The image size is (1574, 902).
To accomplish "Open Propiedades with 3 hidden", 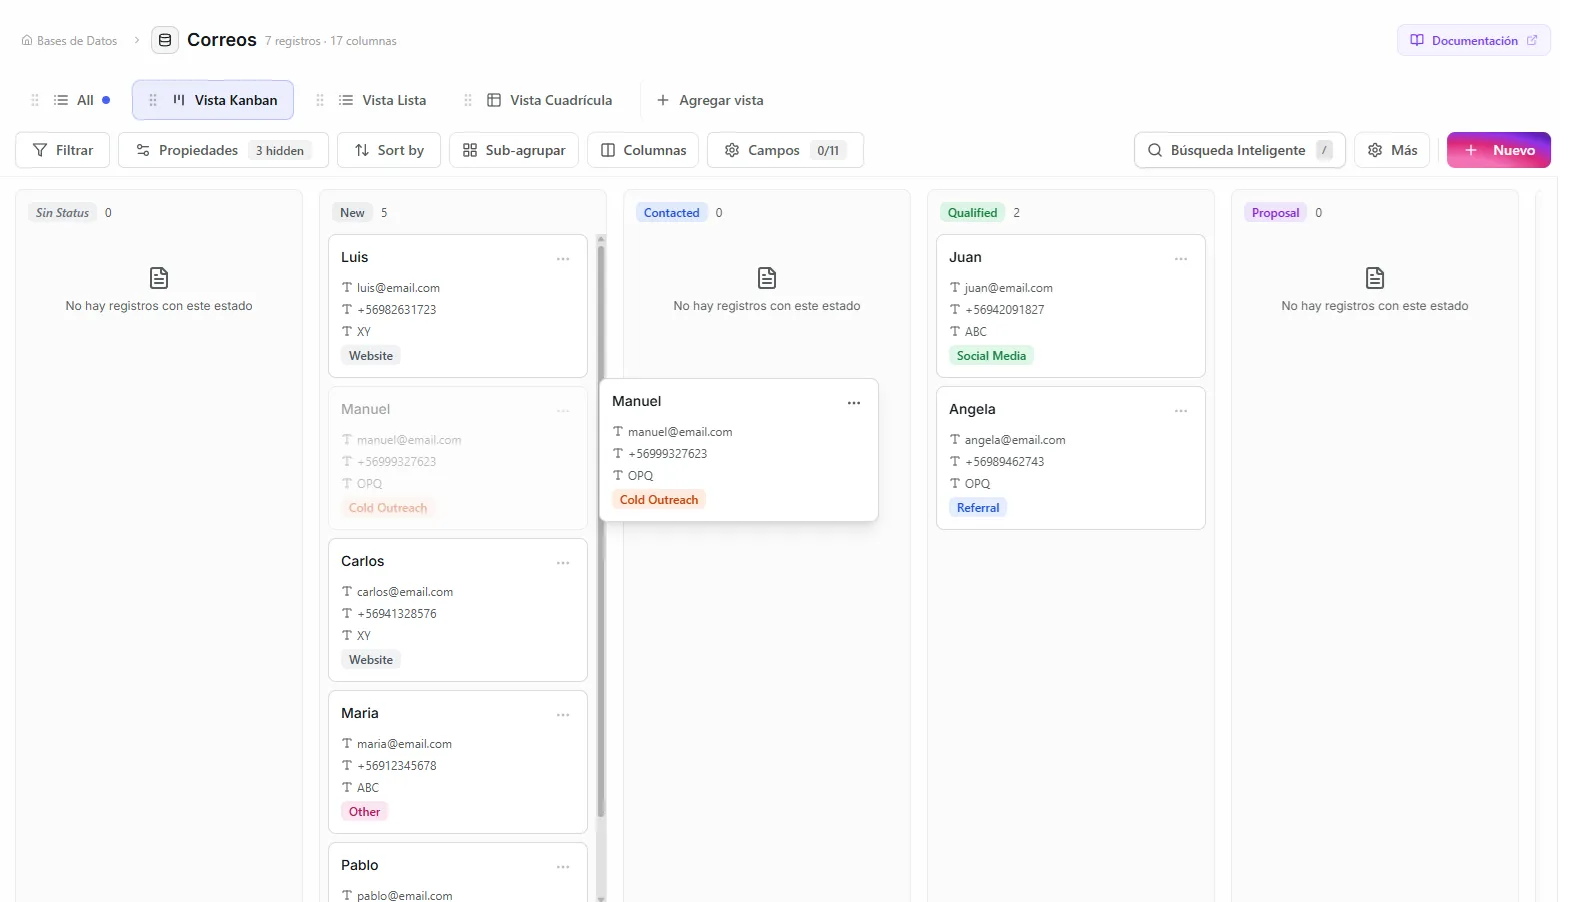I will (223, 150).
